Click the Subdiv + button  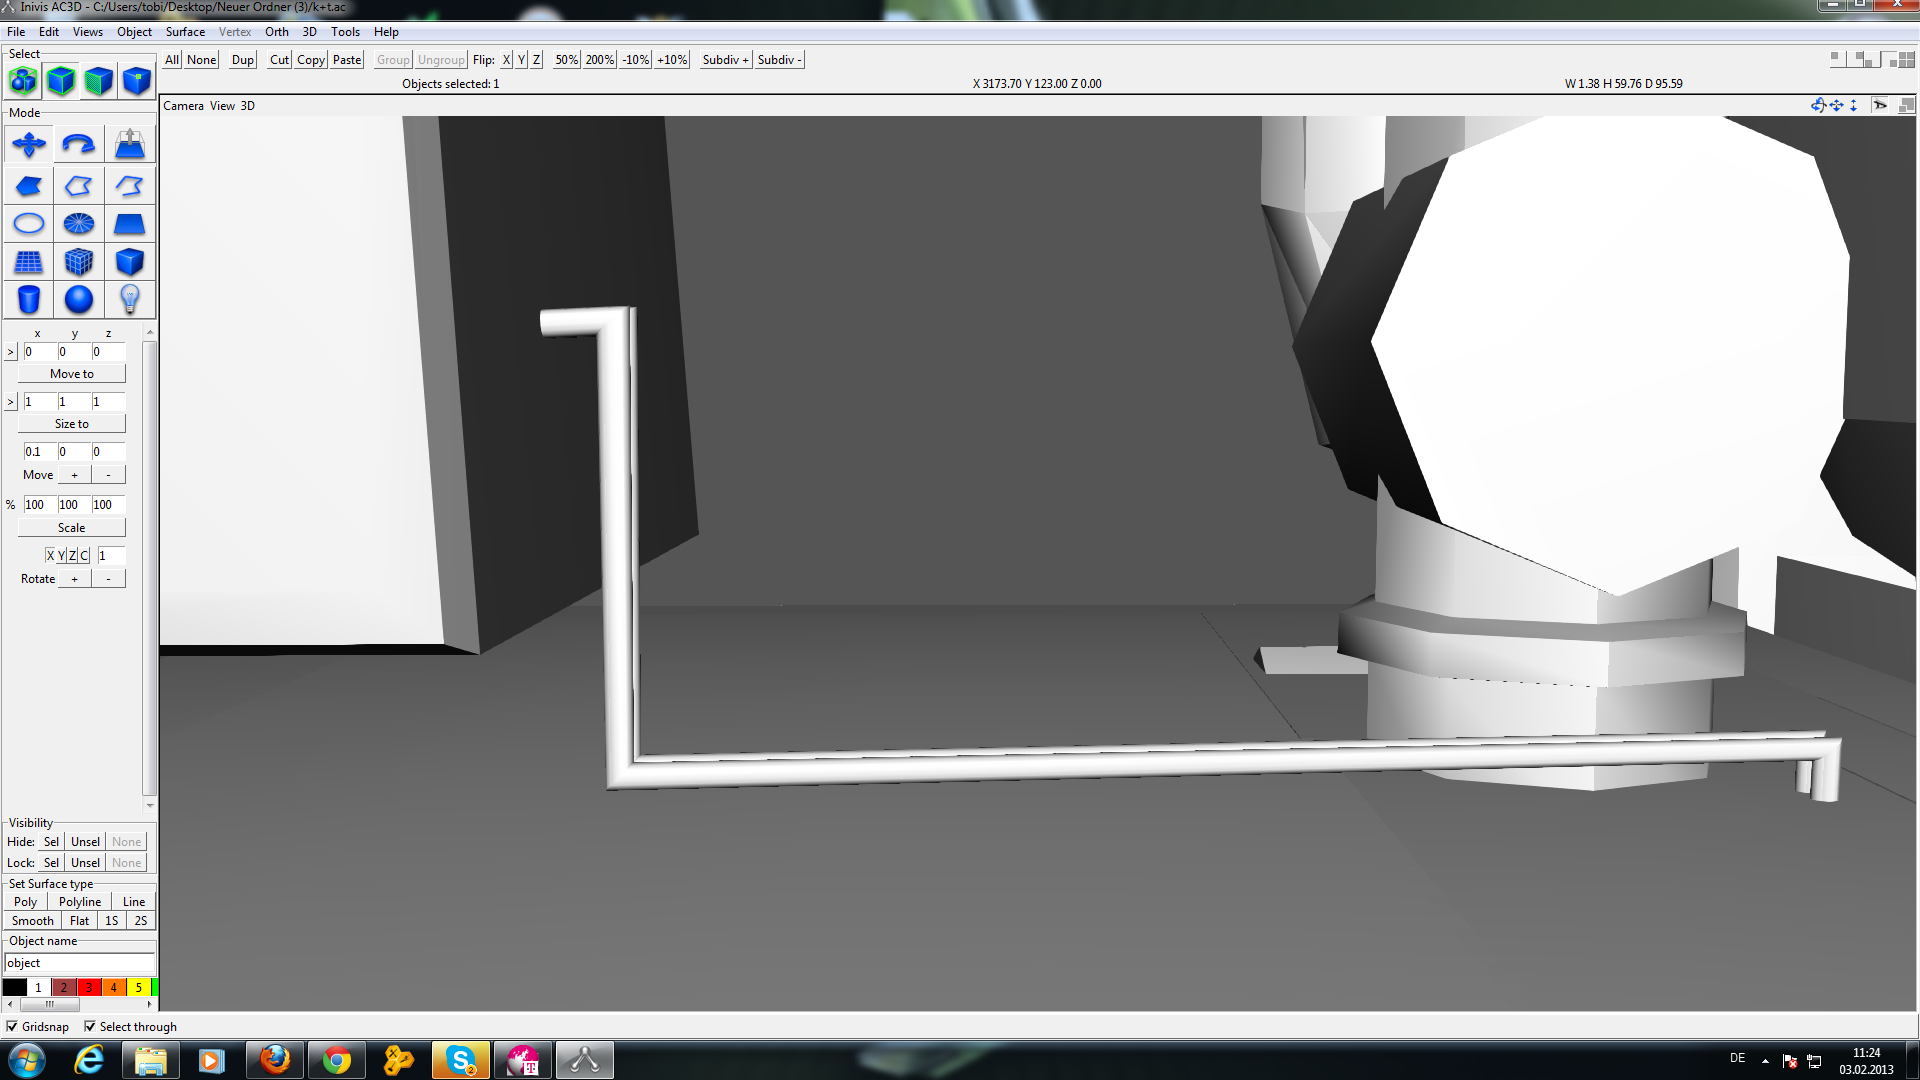(725, 60)
